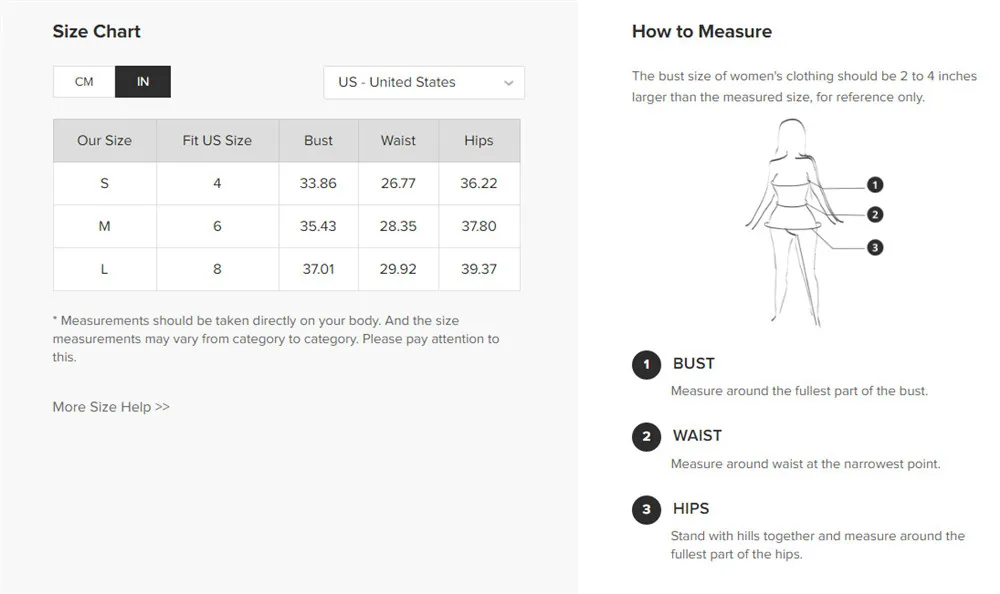Select the M size row cell
1000x594 pixels.
(x=105, y=226)
